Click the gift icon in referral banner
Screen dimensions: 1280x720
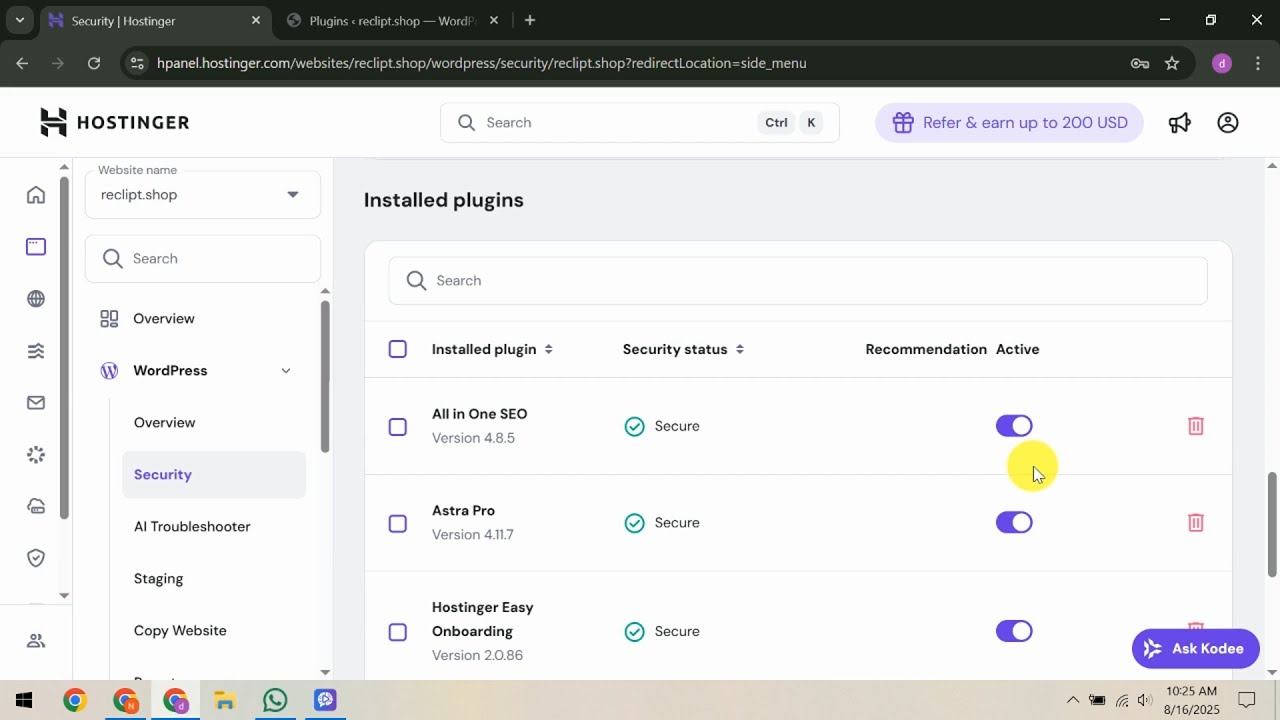[x=903, y=122]
